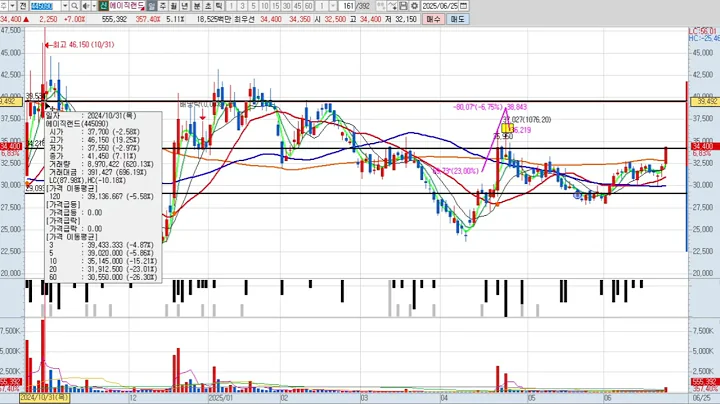Viewport: 720px width, 404px height.
Task: Click the 전 button left of stock code
Action: coord(22,6)
